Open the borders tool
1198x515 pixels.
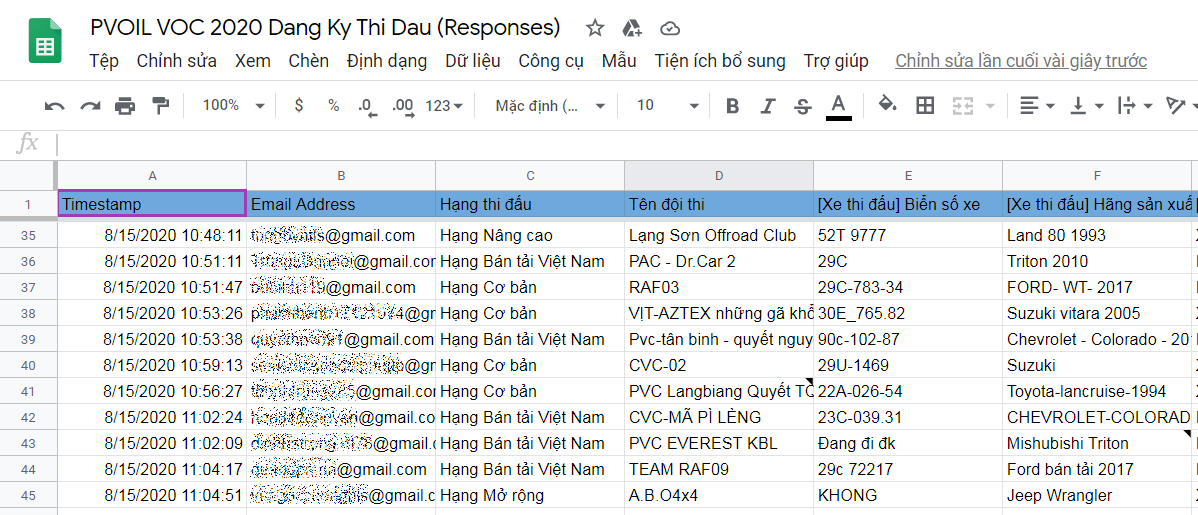pyautogui.click(x=925, y=105)
